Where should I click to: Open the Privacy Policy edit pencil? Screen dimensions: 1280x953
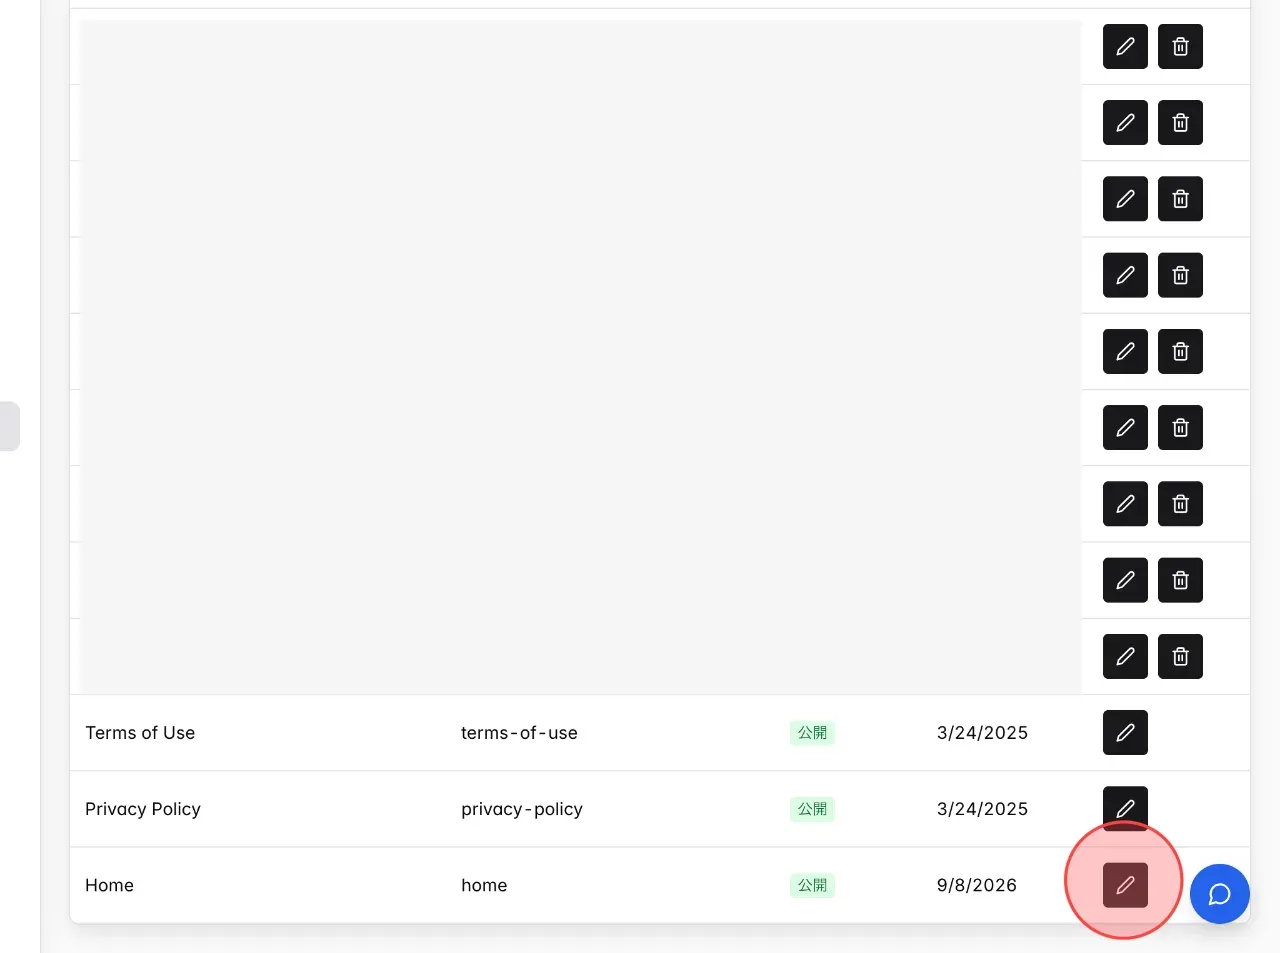1125,809
